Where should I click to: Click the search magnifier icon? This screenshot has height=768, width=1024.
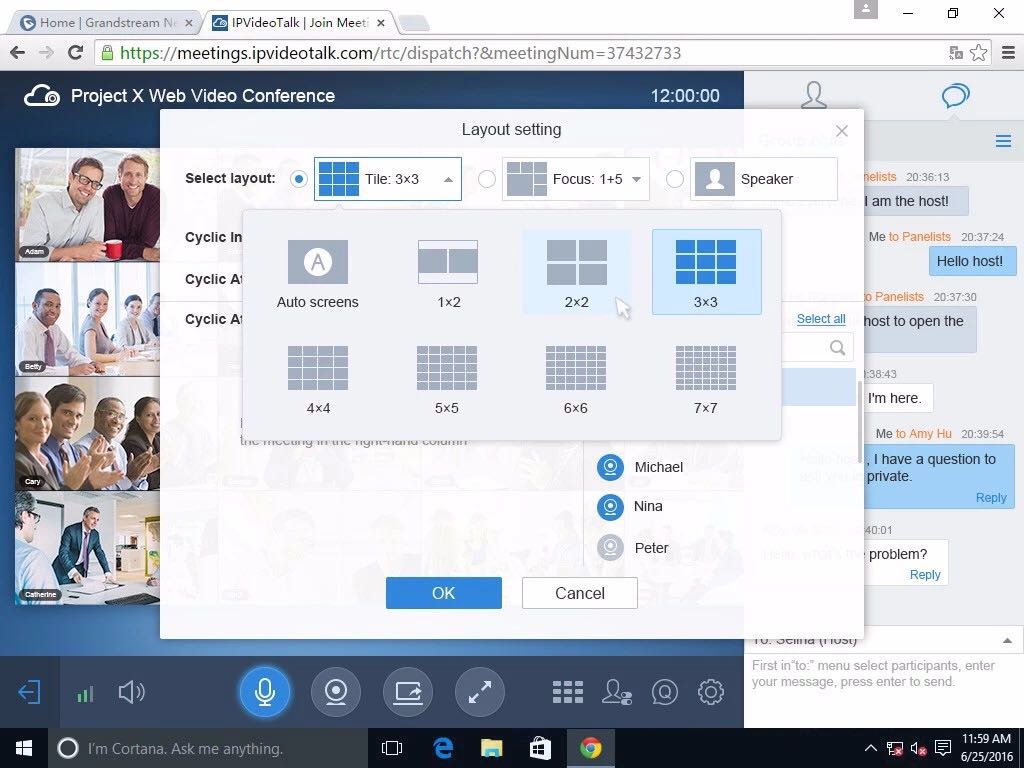coord(837,347)
